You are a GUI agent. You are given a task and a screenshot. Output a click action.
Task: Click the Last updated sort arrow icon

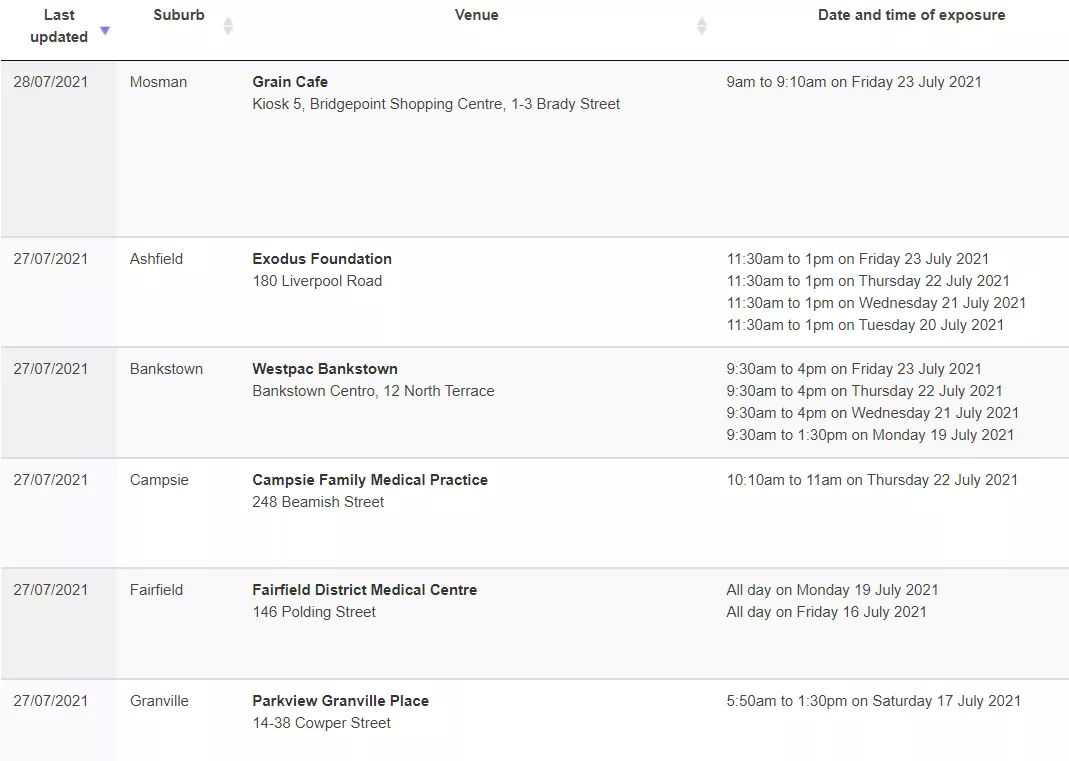point(105,30)
